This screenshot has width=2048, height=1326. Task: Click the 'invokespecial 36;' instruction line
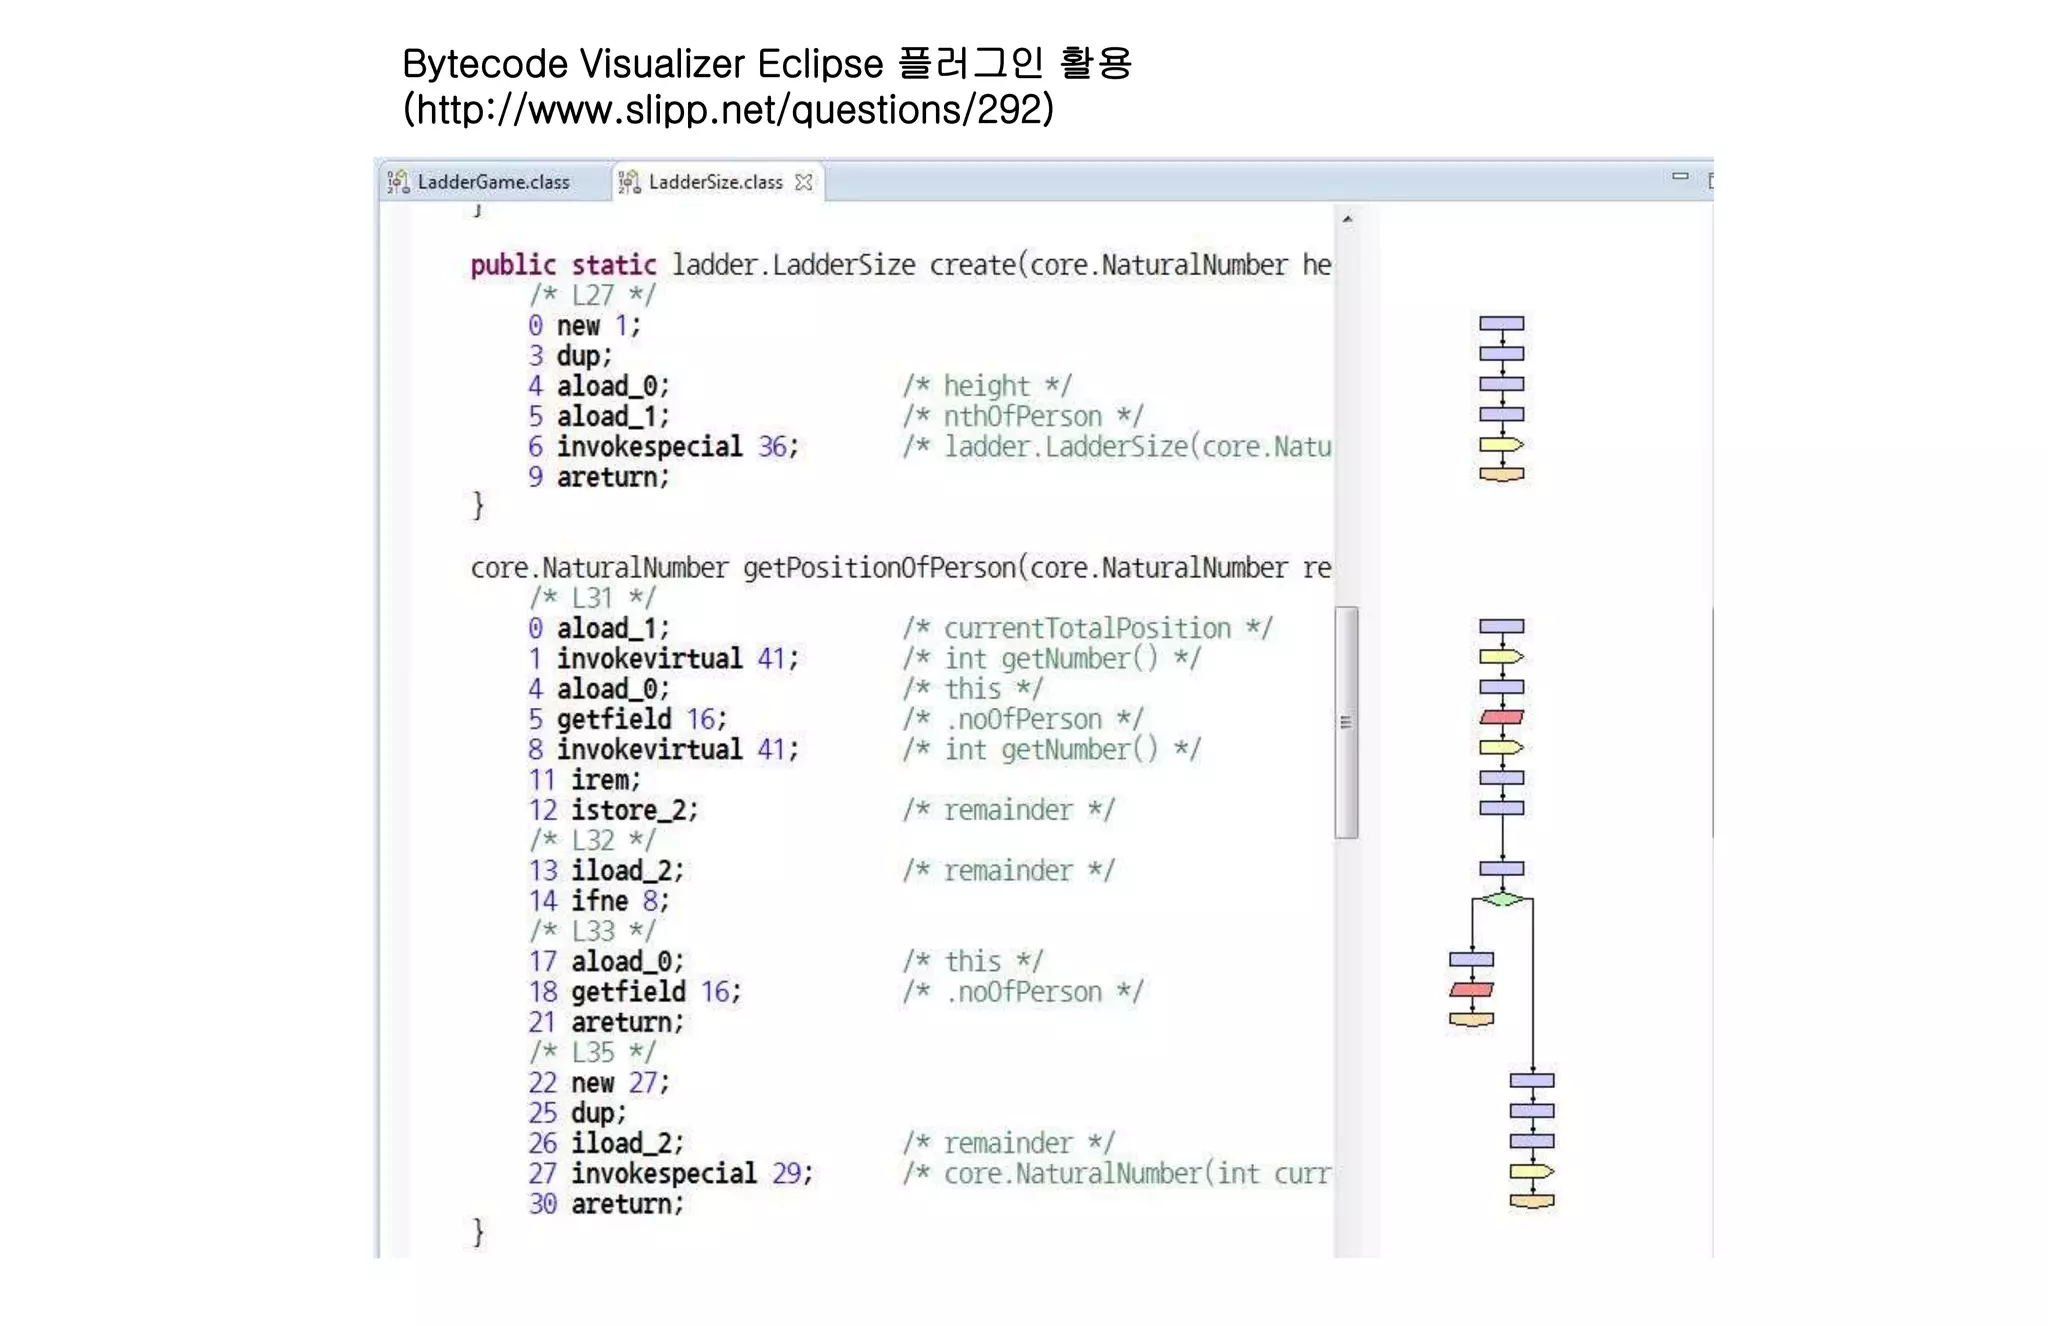(664, 447)
